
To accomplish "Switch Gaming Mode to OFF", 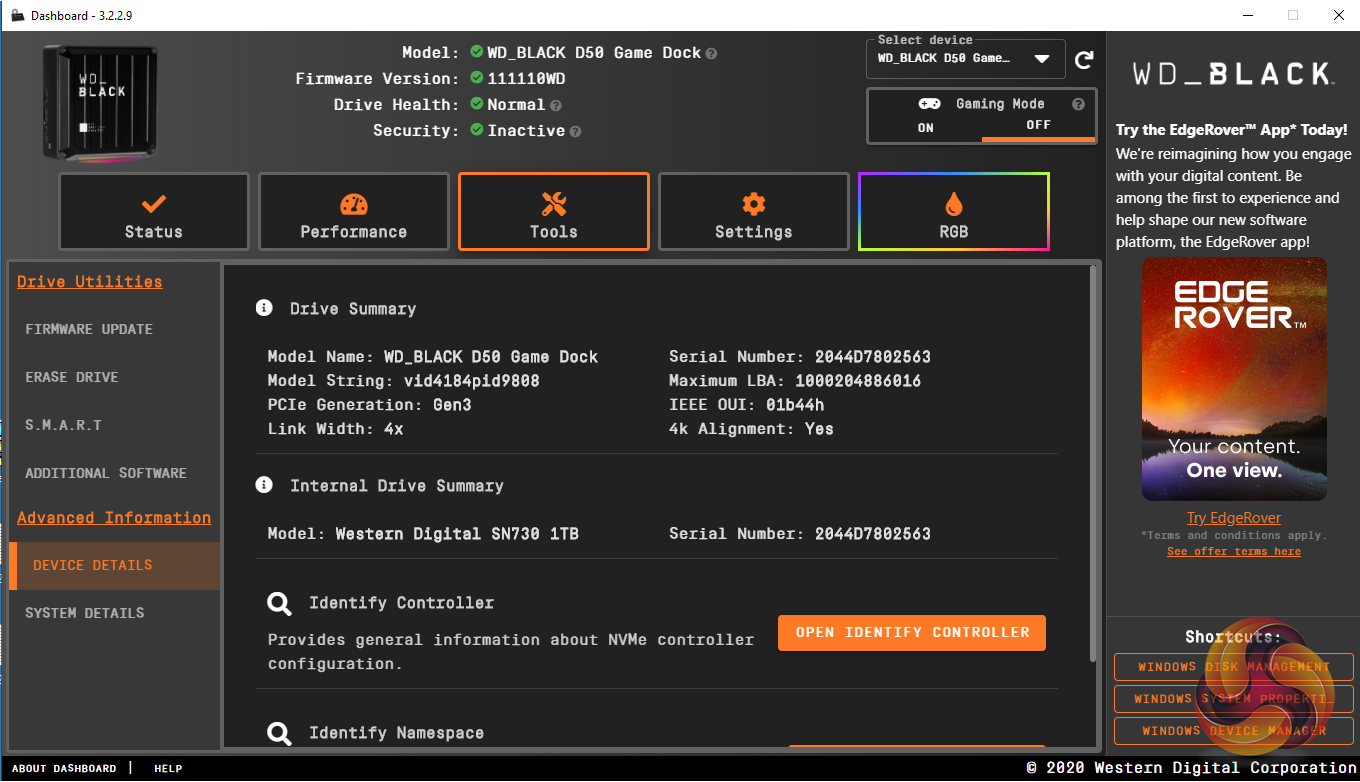I will tap(1038, 125).
